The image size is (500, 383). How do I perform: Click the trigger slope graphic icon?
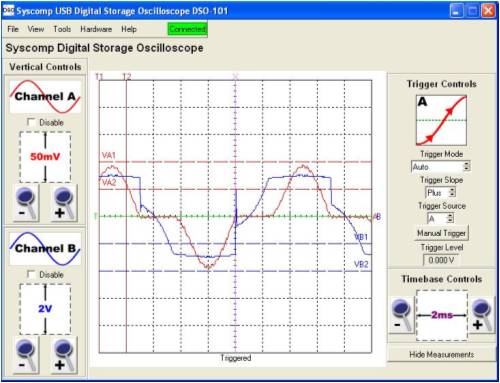pyautogui.click(x=441, y=120)
